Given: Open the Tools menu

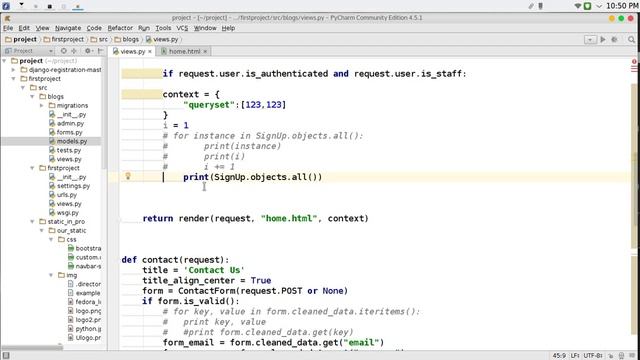Looking at the screenshot, I should (x=163, y=28).
